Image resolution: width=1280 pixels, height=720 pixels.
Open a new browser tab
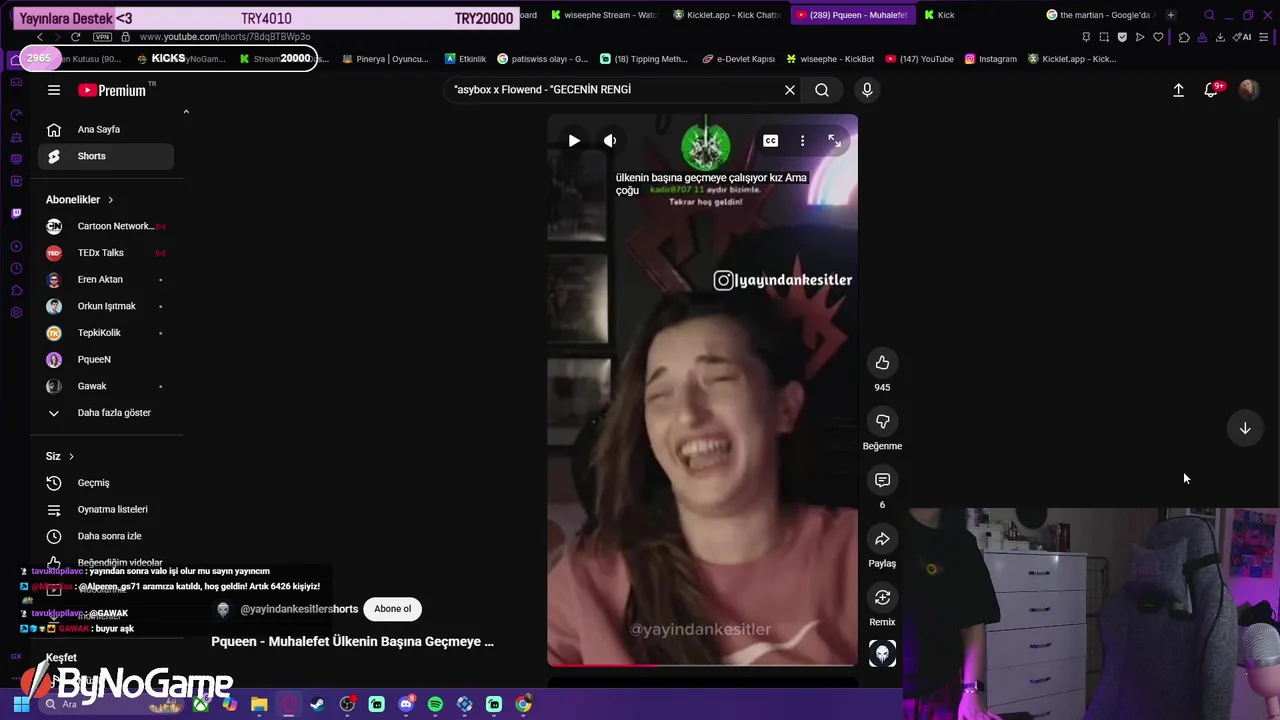click(x=1171, y=15)
